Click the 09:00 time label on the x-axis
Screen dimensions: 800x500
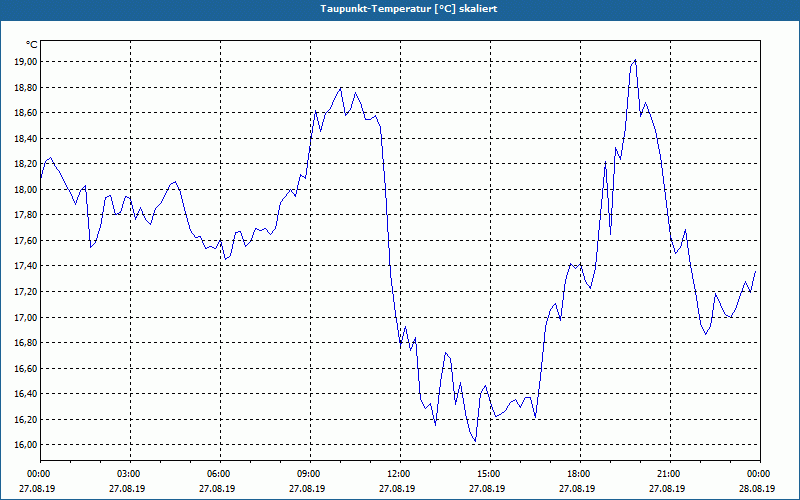[310, 474]
